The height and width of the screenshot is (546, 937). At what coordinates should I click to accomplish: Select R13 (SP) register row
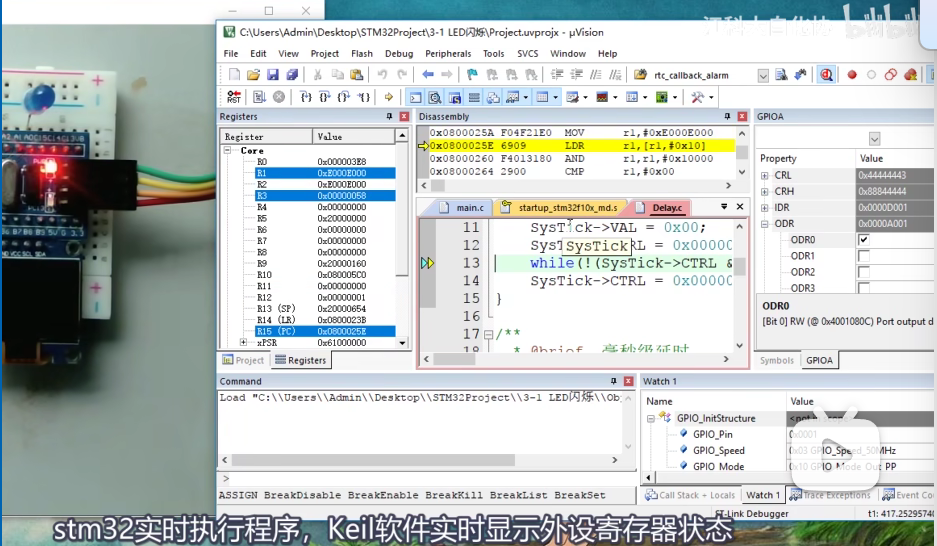click(326, 308)
